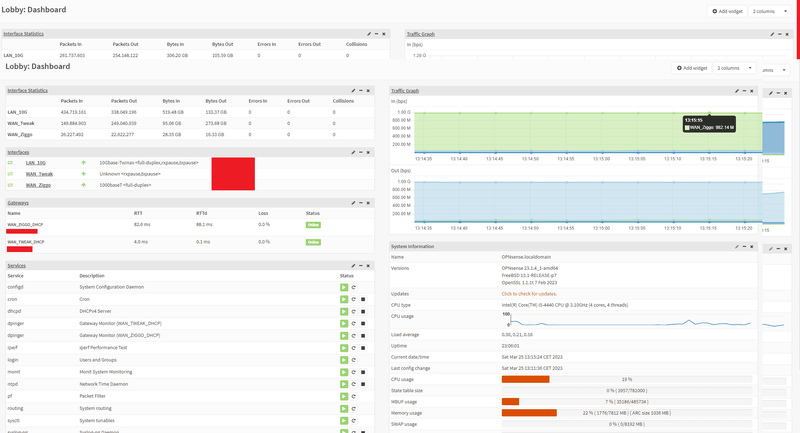The width and height of the screenshot is (800, 433).
Task: Close the Services widget
Action: [368, 266]
